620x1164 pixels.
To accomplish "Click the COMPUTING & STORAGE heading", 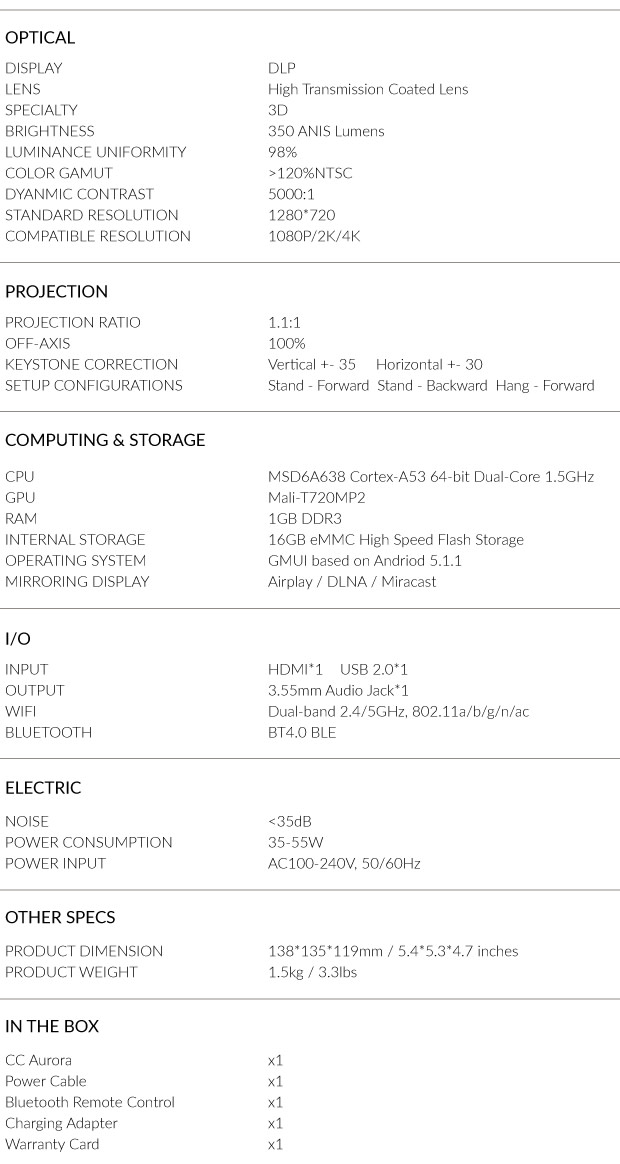I will click(x=105, y=440).
